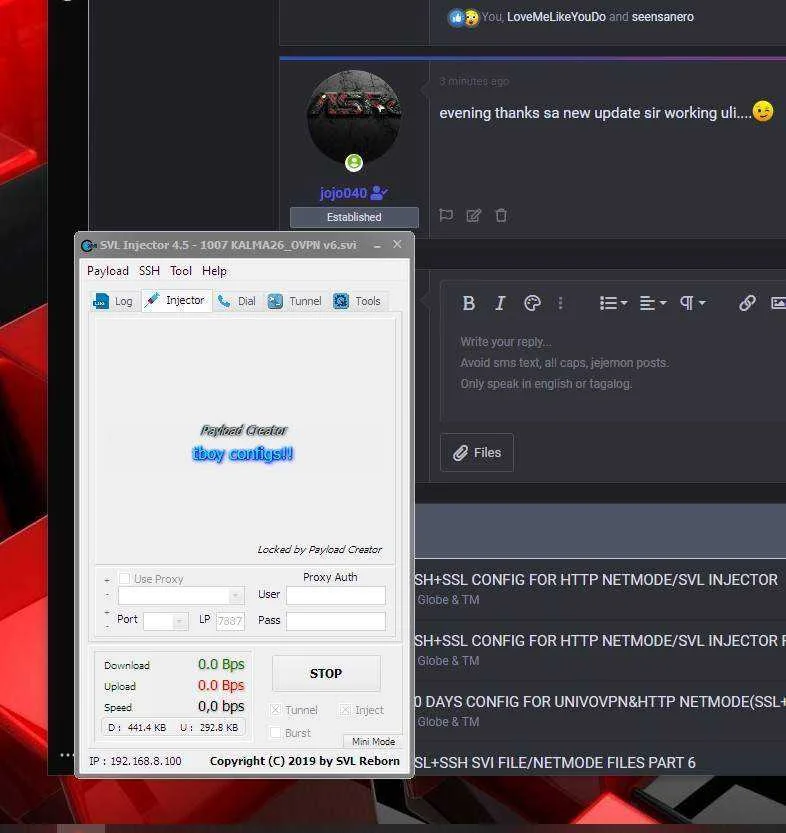This screenshot has width=786, height=833.
Task: Open the text color palette in editor
Action: point(532,303)
